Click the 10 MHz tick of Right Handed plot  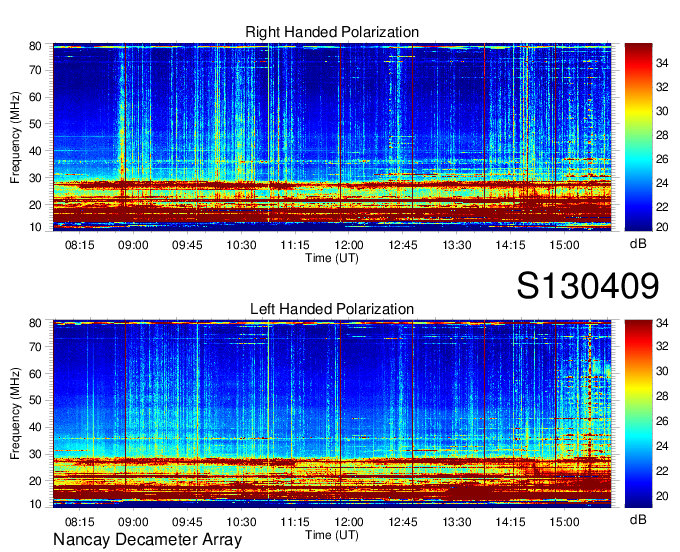pos(35,227)
